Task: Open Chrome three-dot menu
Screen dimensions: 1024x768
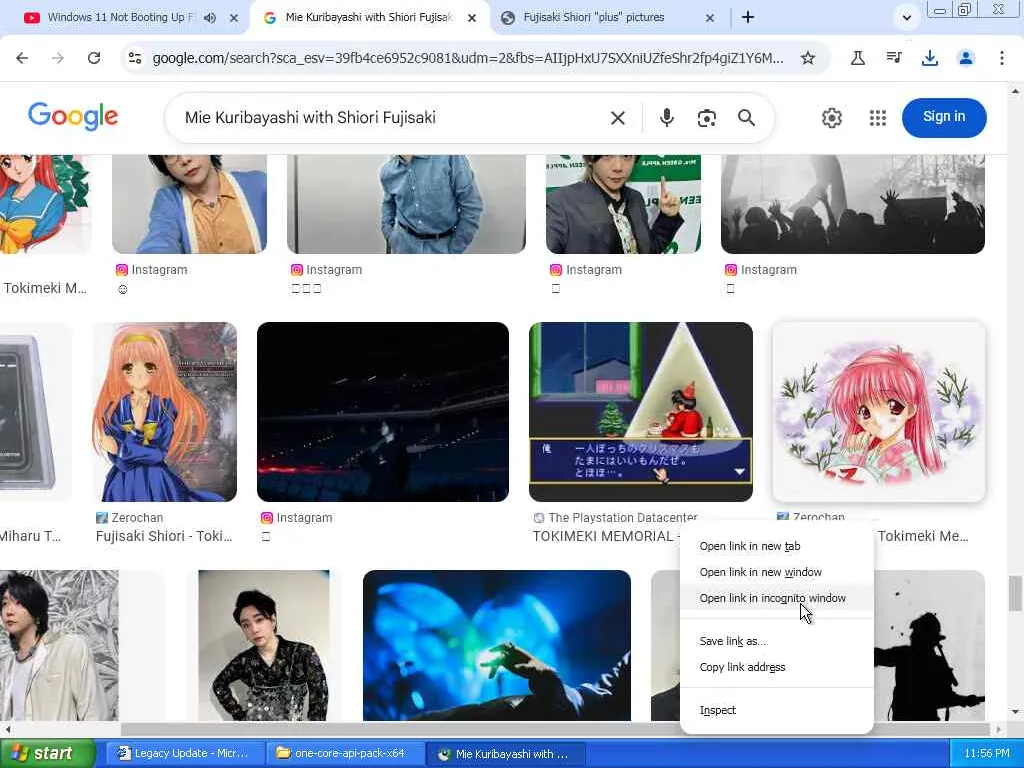Action: point(1002,58)
